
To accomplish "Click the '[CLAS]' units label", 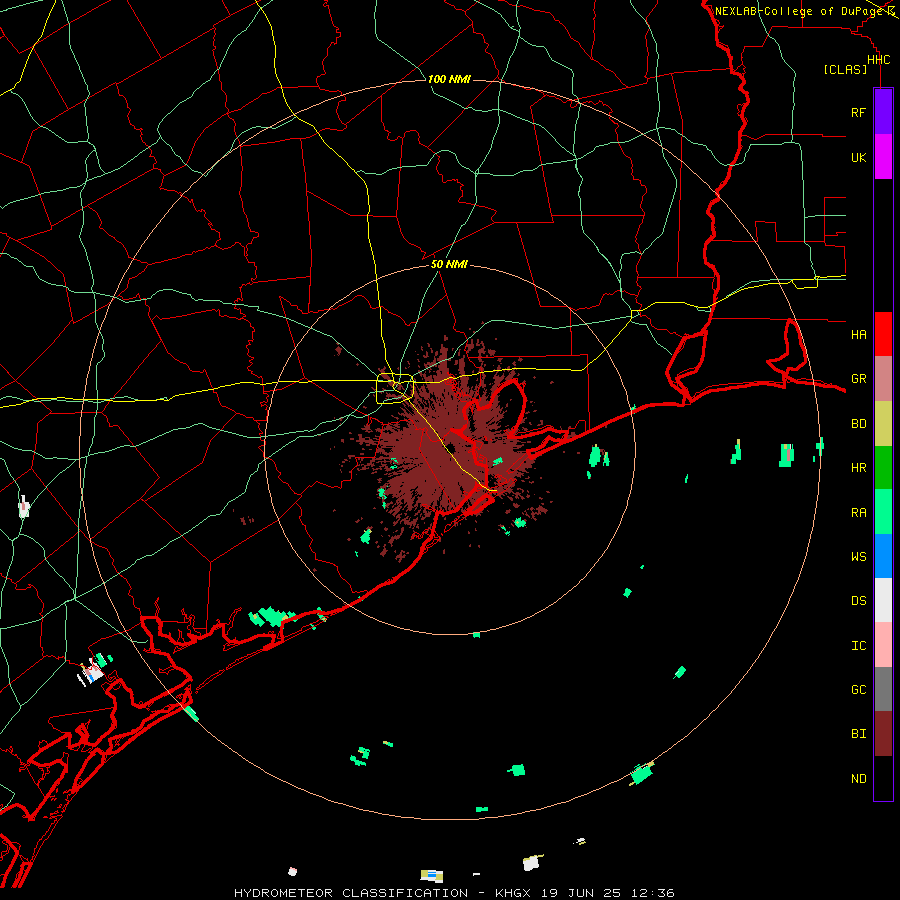I will click(845, 69).
